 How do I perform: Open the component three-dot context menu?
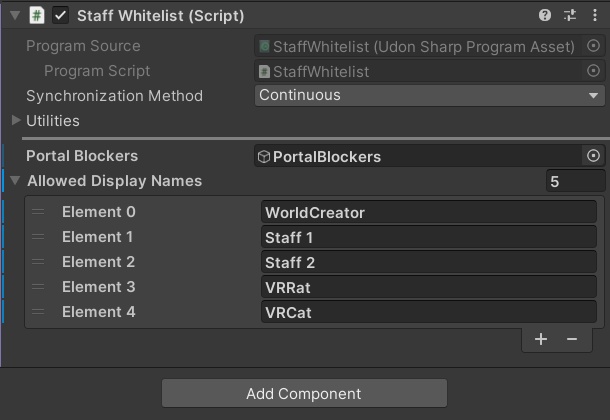tap(595, 15)
